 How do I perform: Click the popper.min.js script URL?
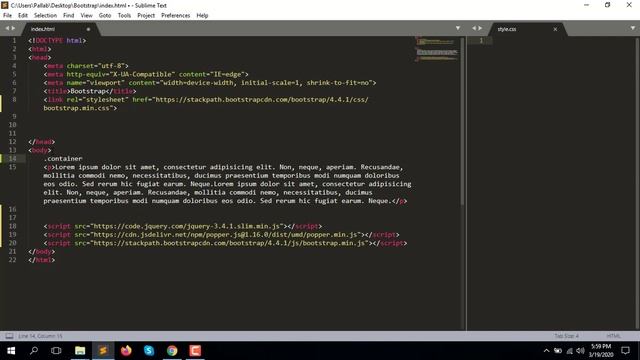[x=226, y=235]
